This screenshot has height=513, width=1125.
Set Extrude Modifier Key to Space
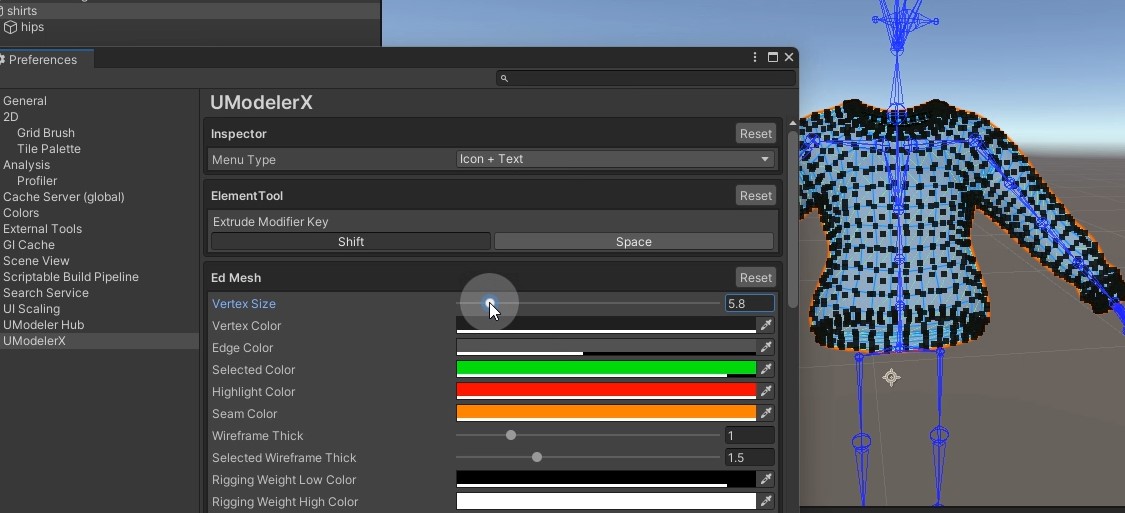pyautogui.click(x=634, y=242)
